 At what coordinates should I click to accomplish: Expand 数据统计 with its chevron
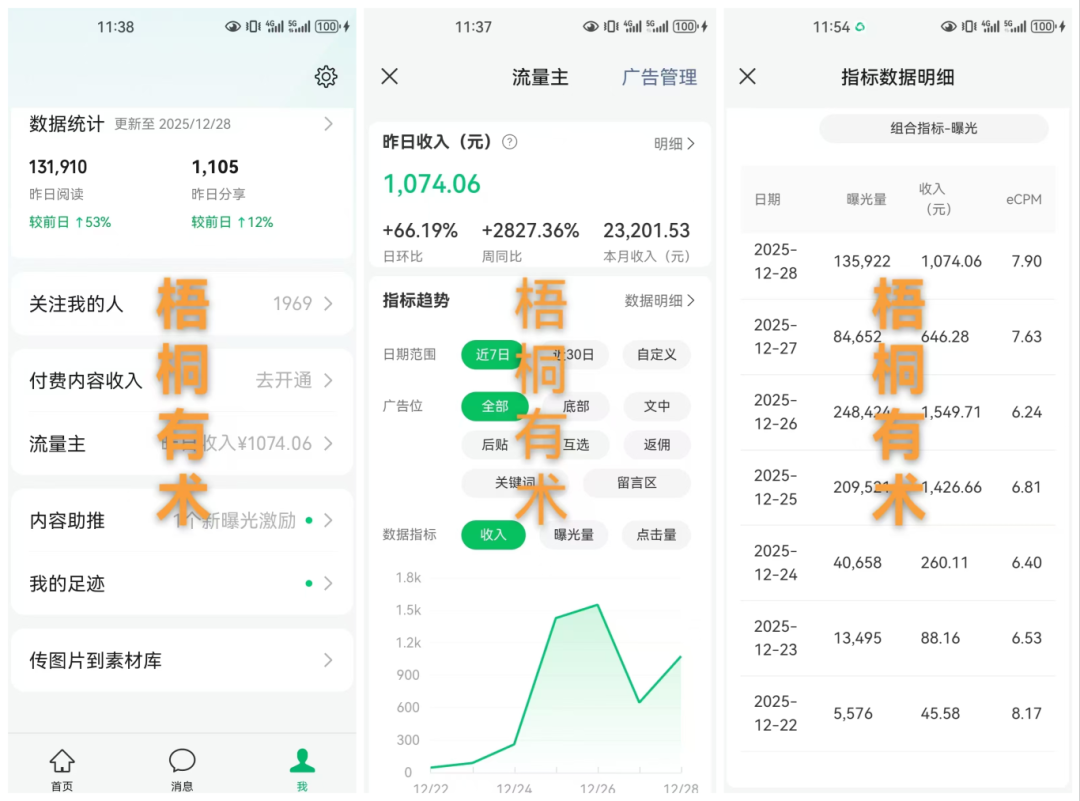click(x=329, y=124)
